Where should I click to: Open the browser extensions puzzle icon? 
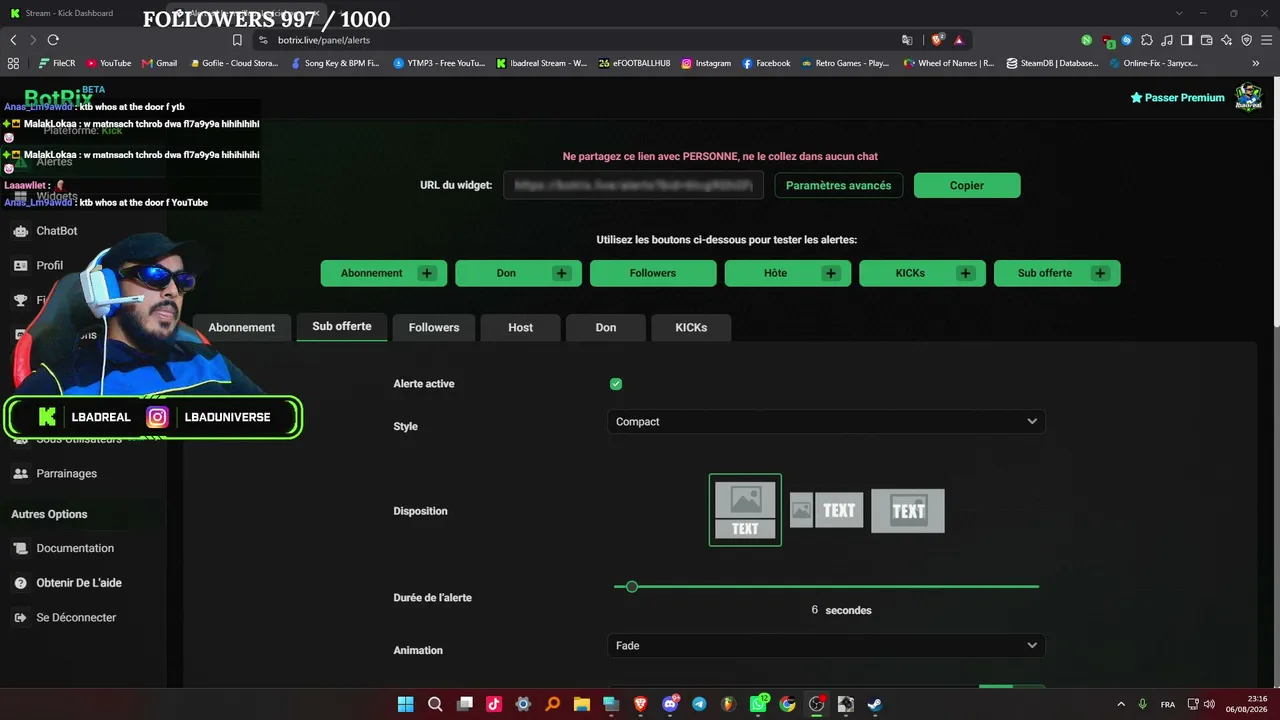(x=1146, y=40)
